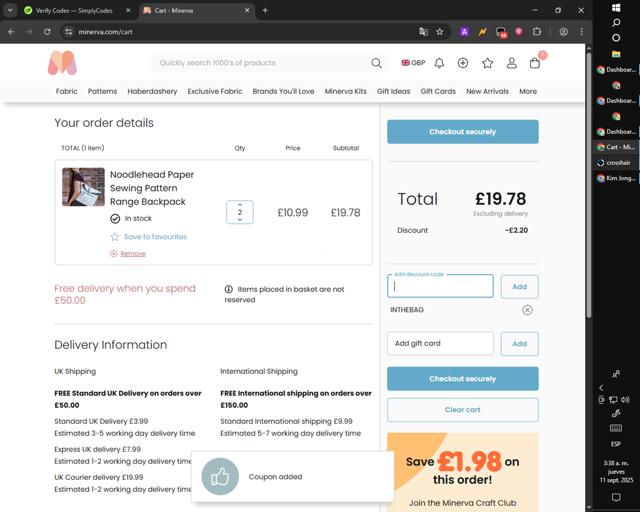This screenshot has width=640, height=512.
Task: Click the red shield extension icon
Action: [x=518, y=31]
